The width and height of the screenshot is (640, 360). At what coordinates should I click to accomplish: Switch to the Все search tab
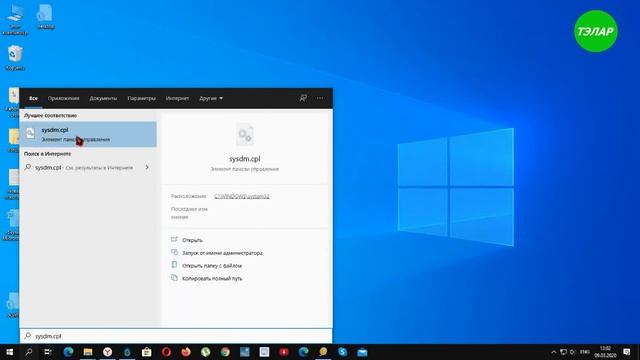click(x=33, y=98)
